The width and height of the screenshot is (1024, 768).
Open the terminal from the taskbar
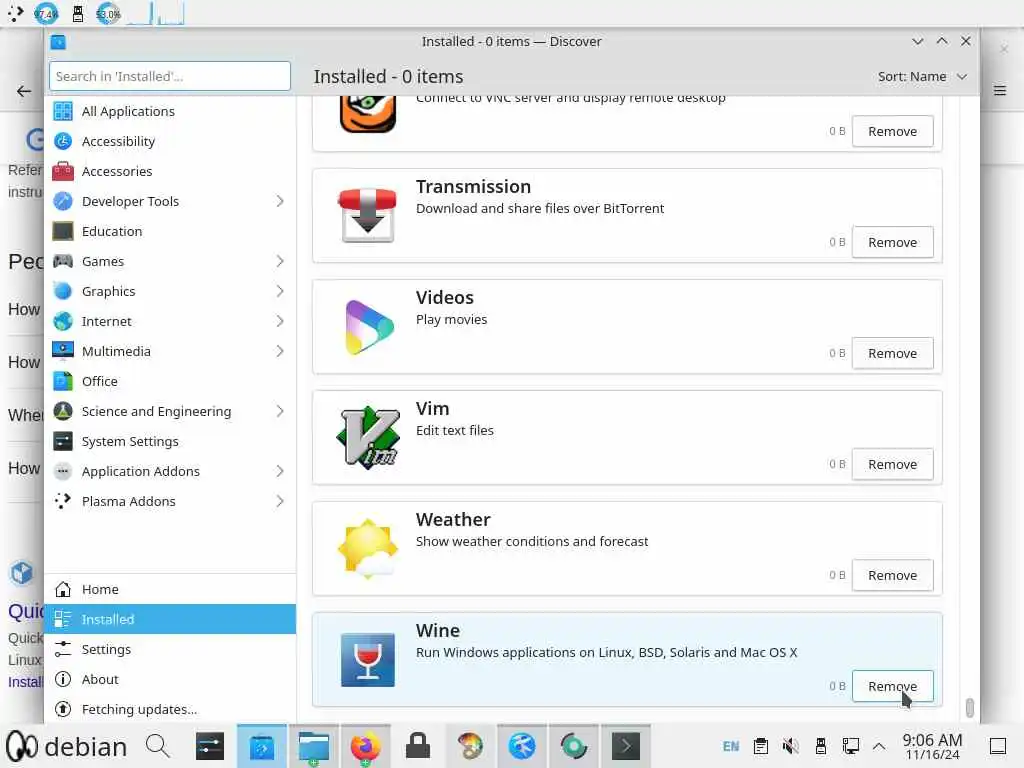(x=626, y=746)
